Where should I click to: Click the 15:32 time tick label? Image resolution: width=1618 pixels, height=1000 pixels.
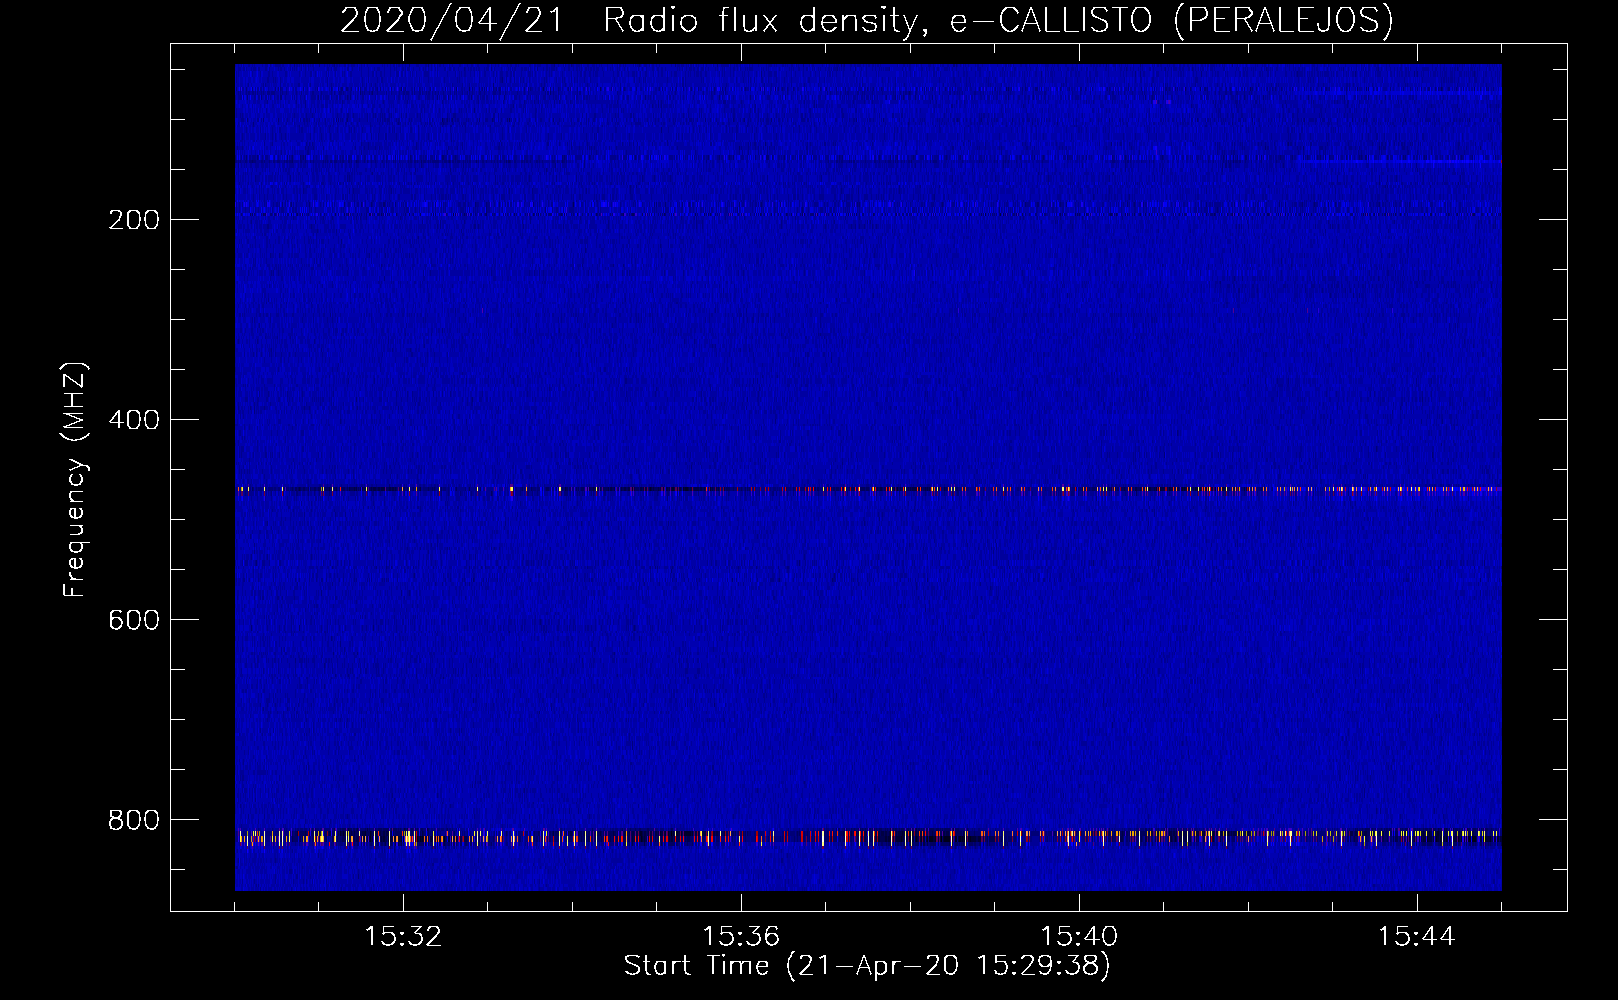403,937
